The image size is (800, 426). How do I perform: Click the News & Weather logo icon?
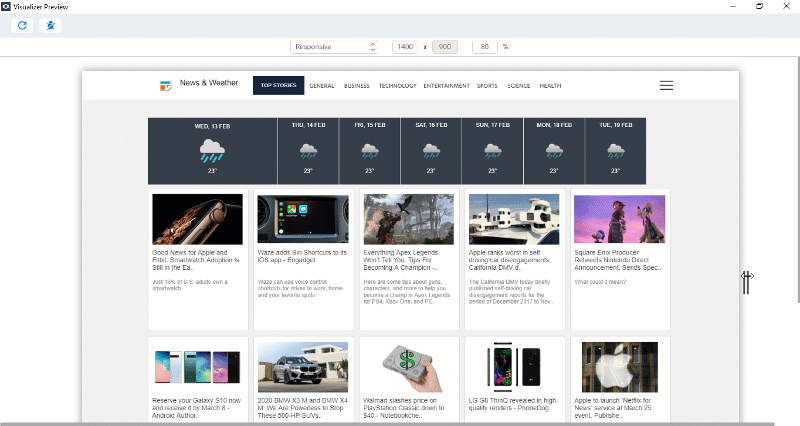point(165,86)
